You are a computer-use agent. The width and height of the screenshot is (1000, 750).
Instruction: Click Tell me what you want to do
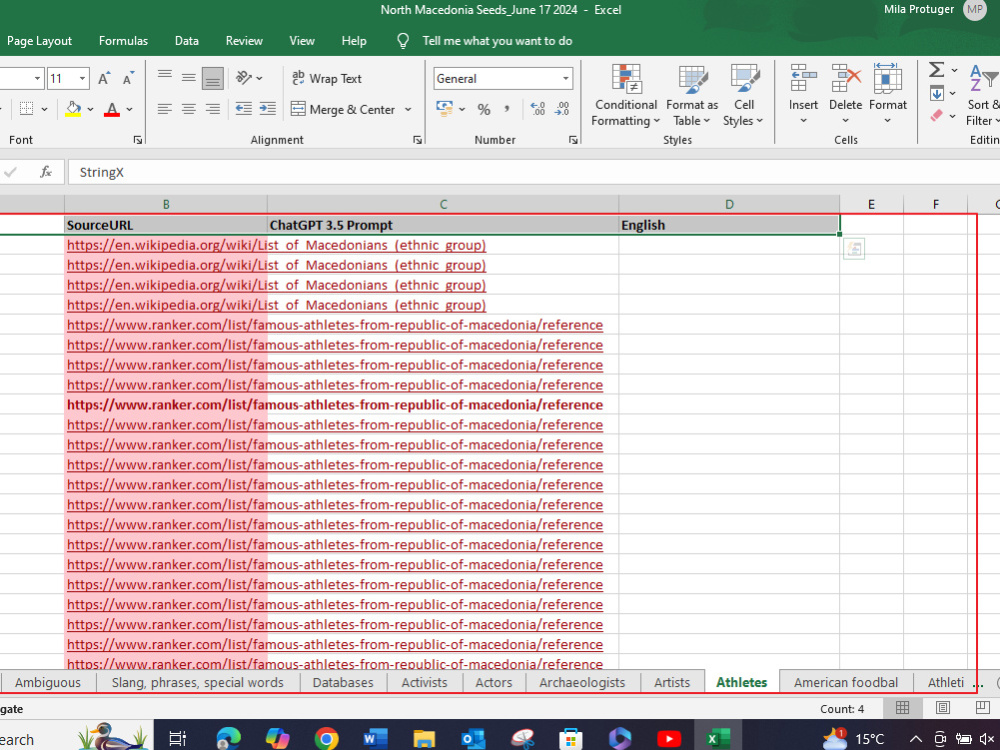tap(497, 41)
